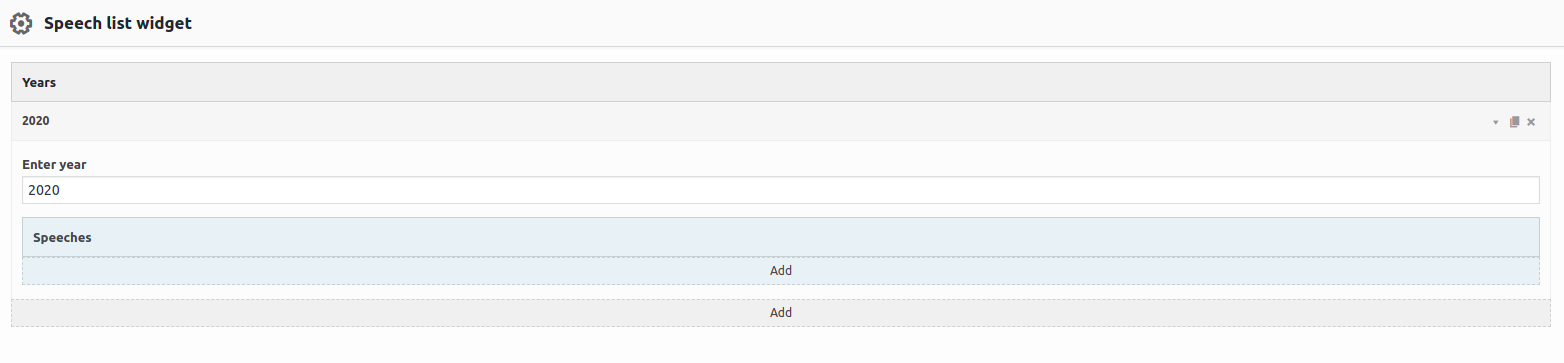Click the gear icon beside Speech list widget
Image resolution: width=1564 pixels, height=363 pixels.
(x=20, y=23)
